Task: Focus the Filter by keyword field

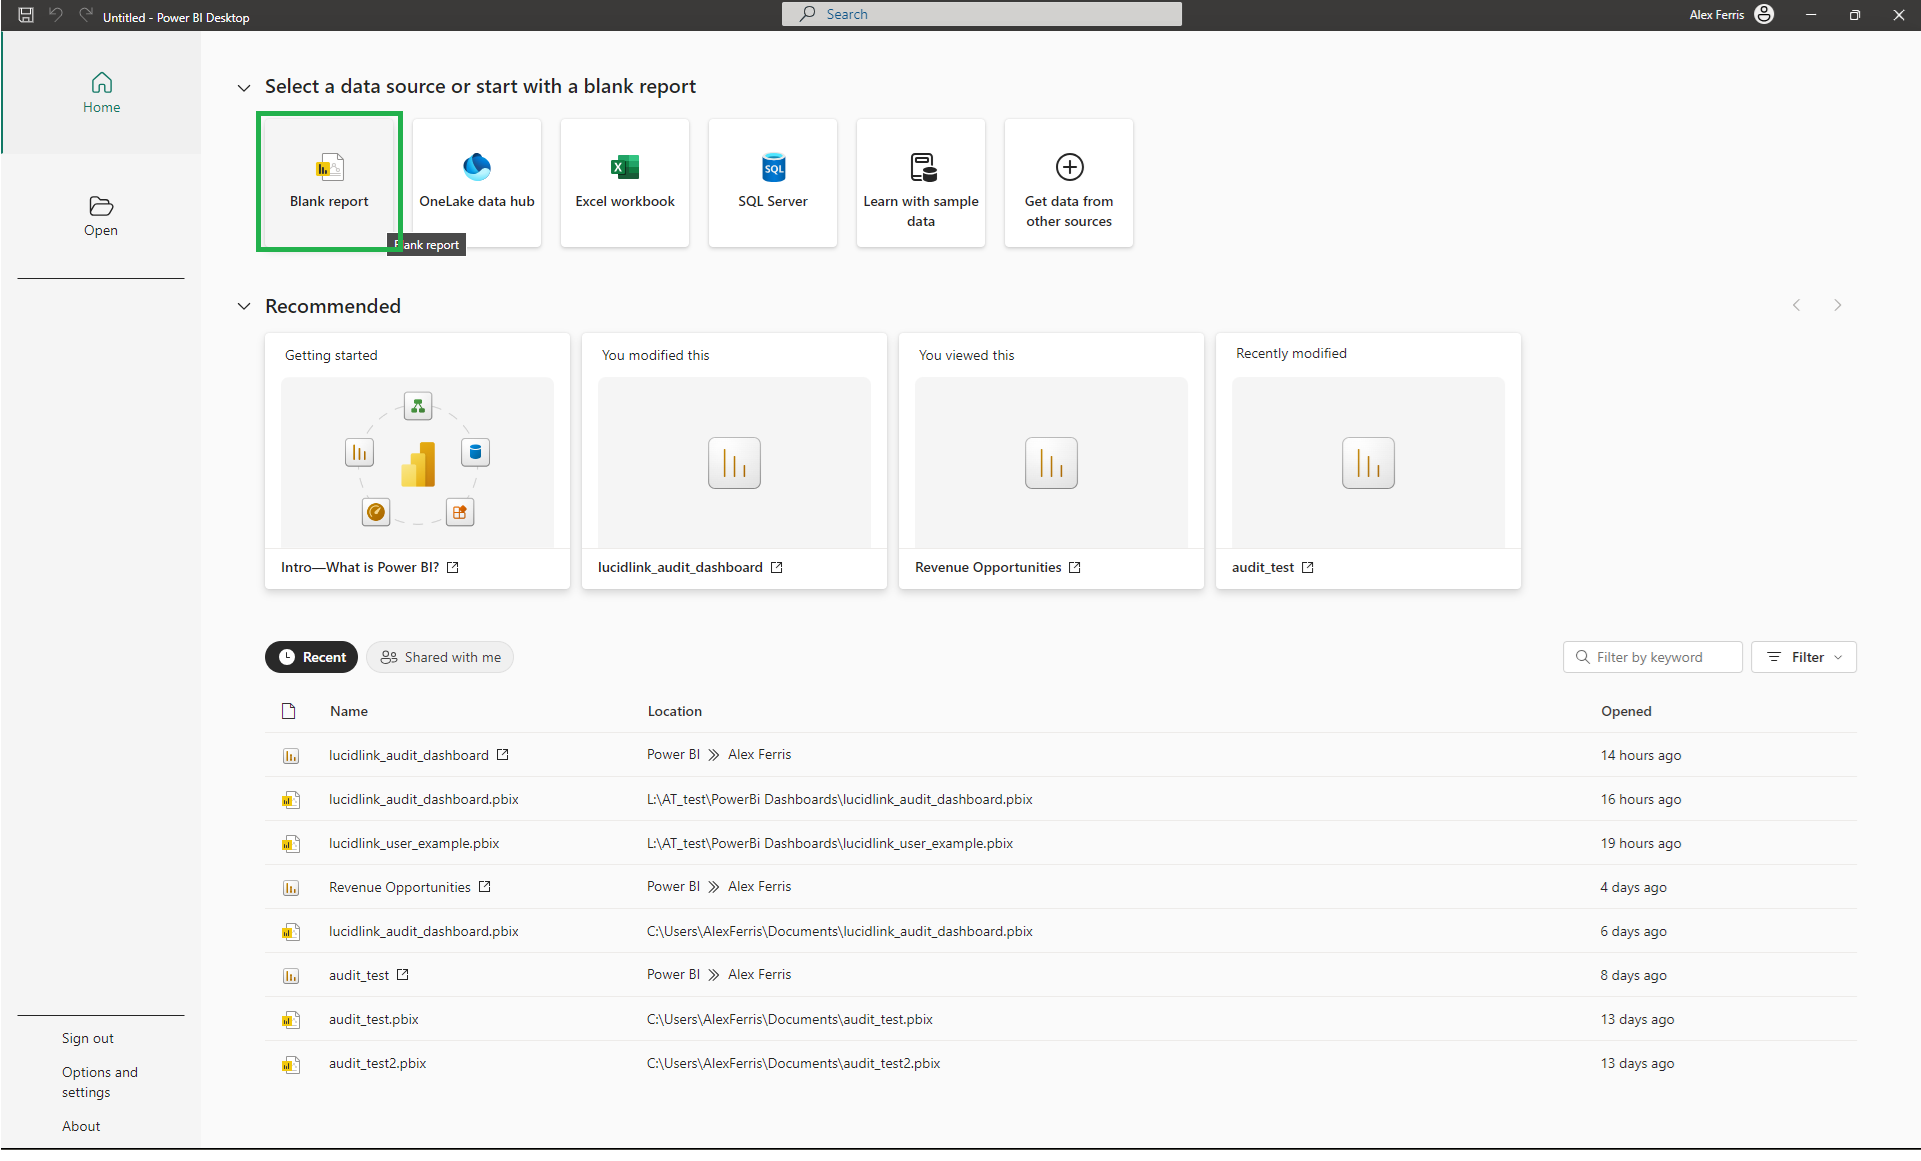Action: pyautogui.click(x=1652, y=657)
